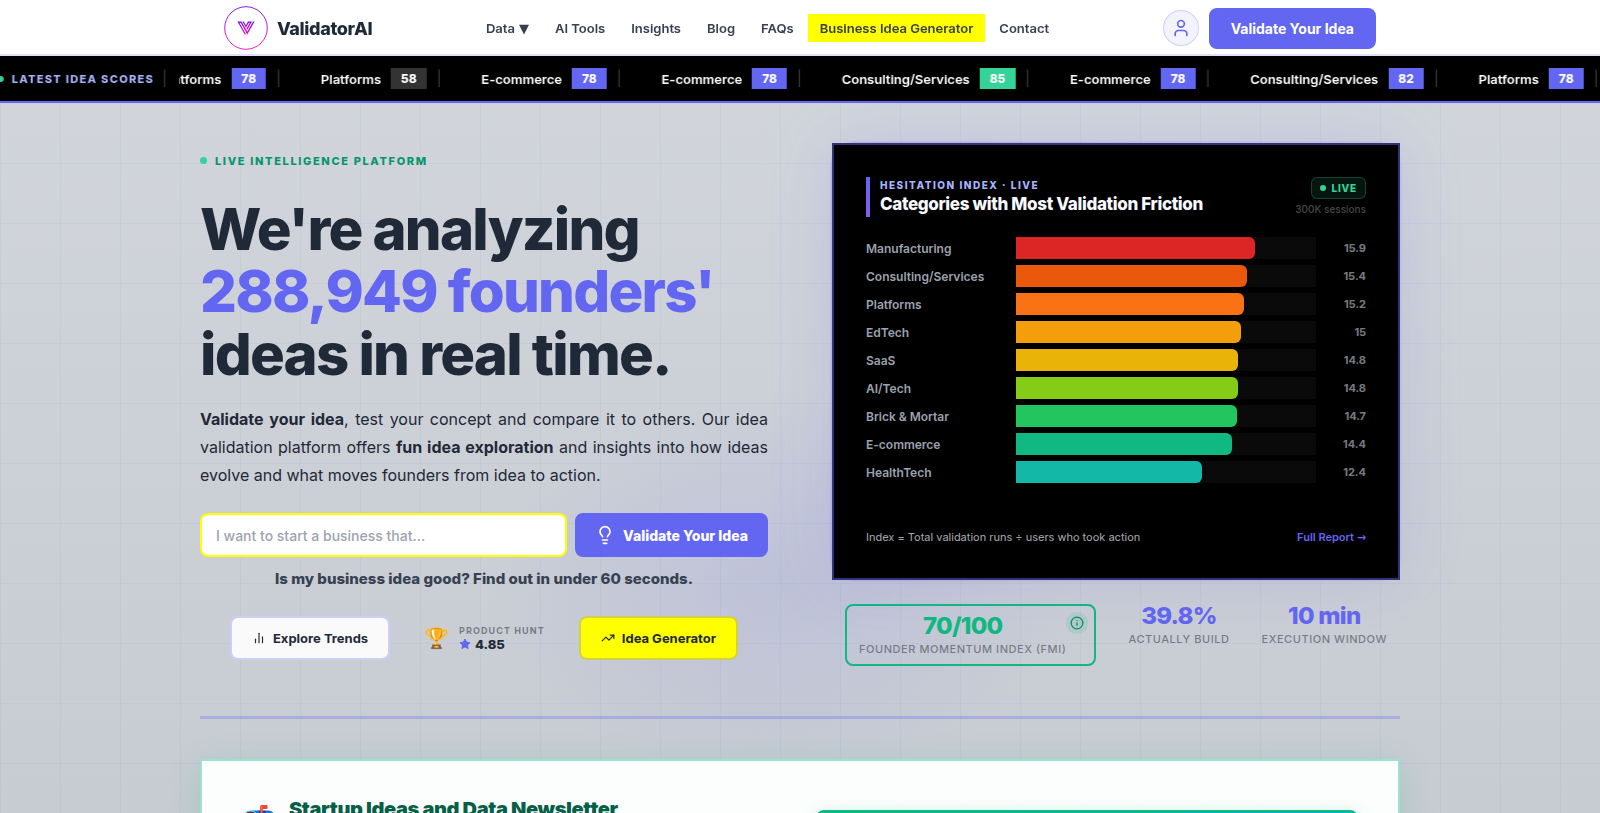Click the ValidatorAI logo icon

pyautogui.click(x=246, y=28)
